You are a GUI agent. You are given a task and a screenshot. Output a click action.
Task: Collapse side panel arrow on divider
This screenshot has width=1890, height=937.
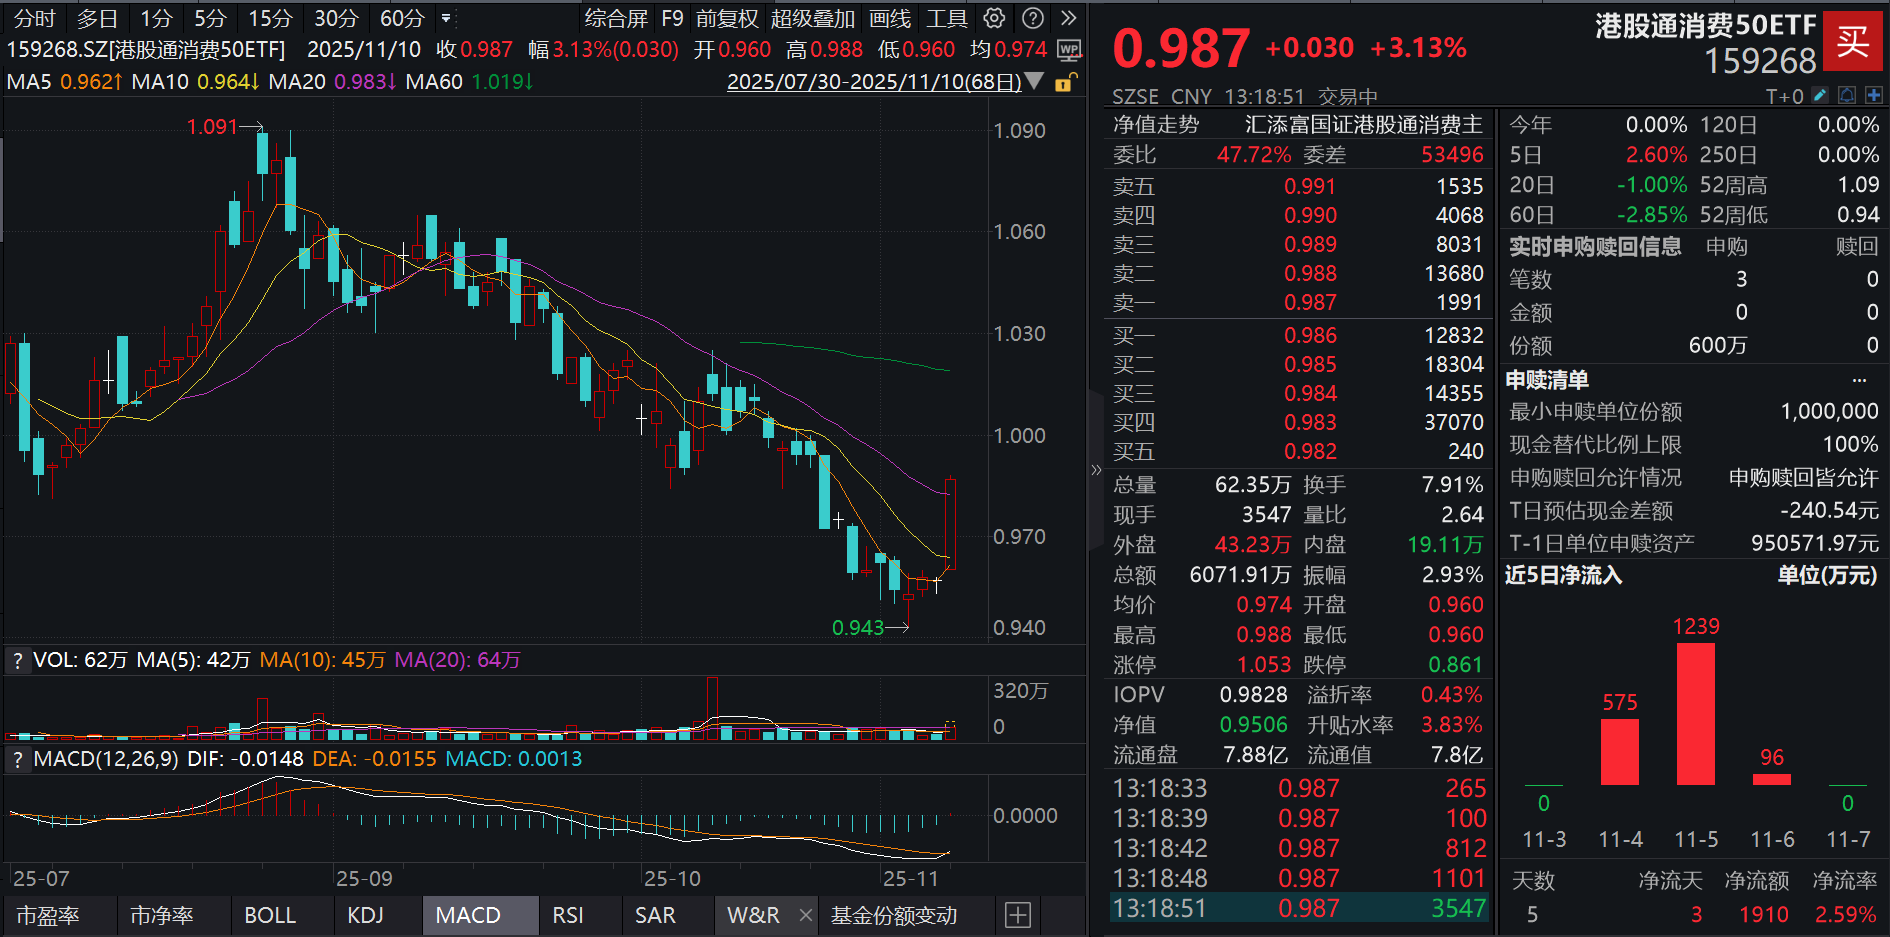click(x=1096, y=469)
